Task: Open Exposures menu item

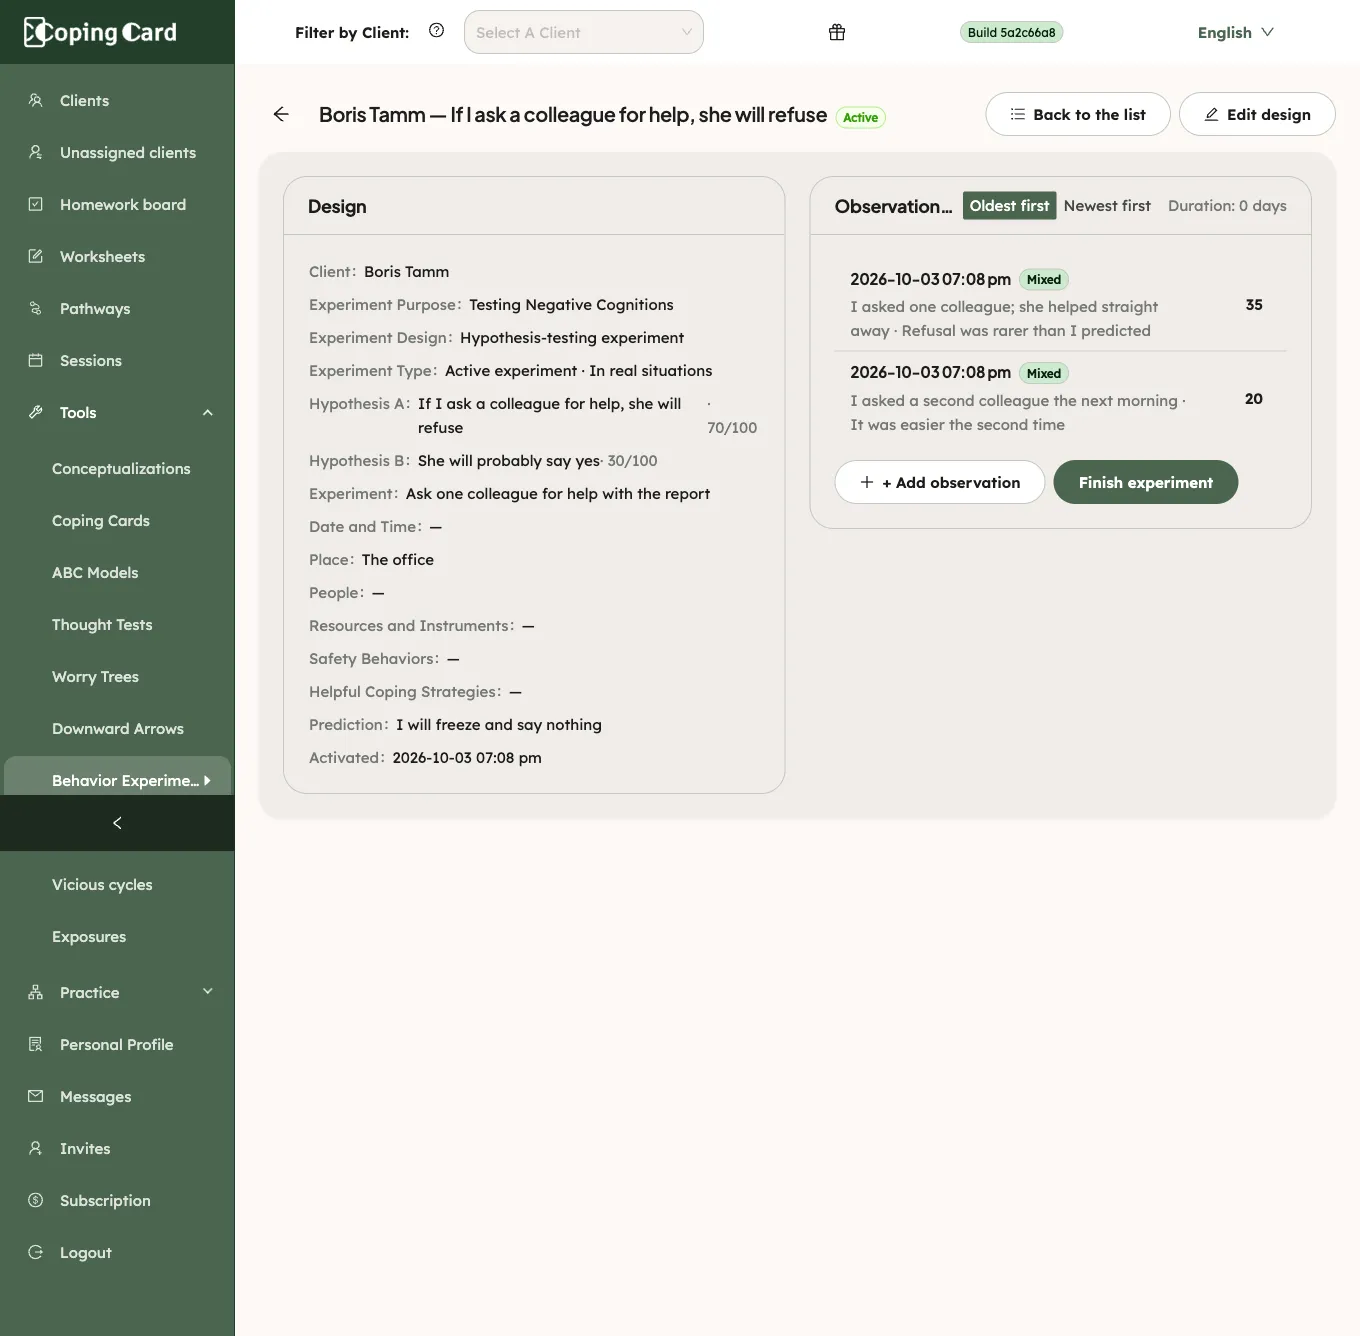Action: pos(89,936)
